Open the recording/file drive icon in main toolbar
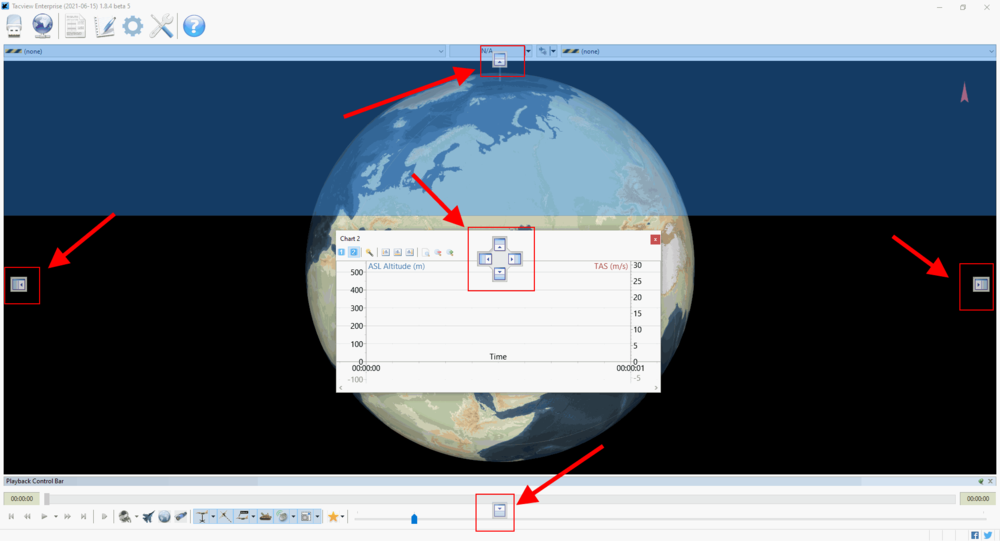 tap(14, 26)
